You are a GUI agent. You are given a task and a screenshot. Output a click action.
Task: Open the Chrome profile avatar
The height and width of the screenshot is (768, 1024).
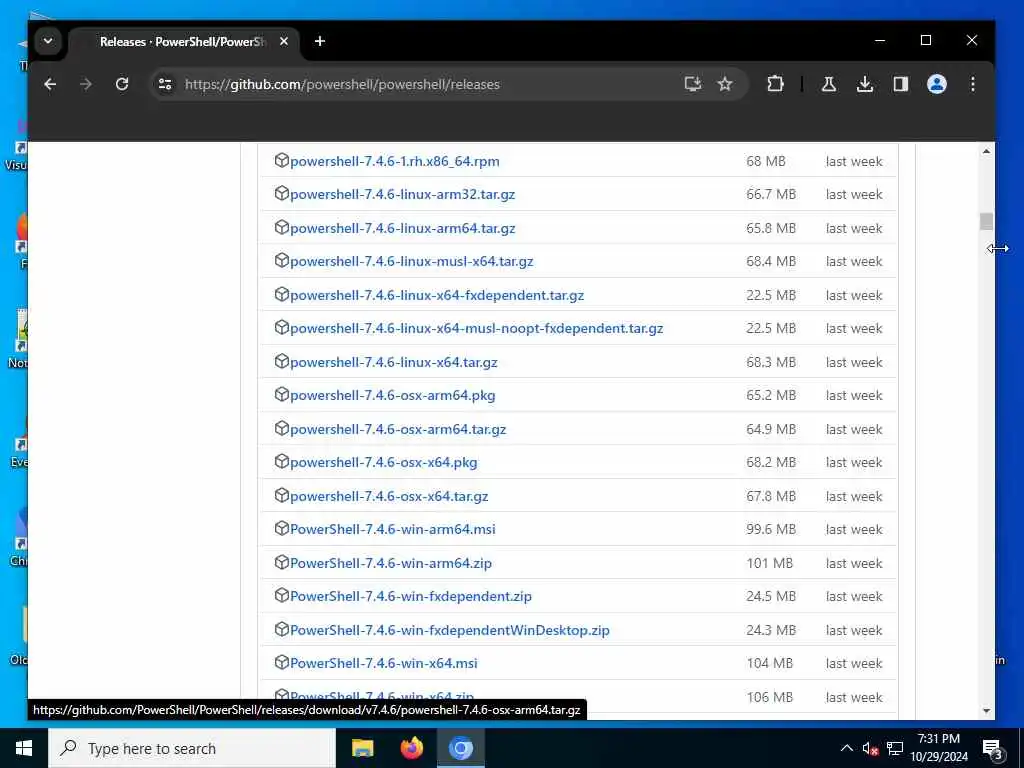[936, 84]
